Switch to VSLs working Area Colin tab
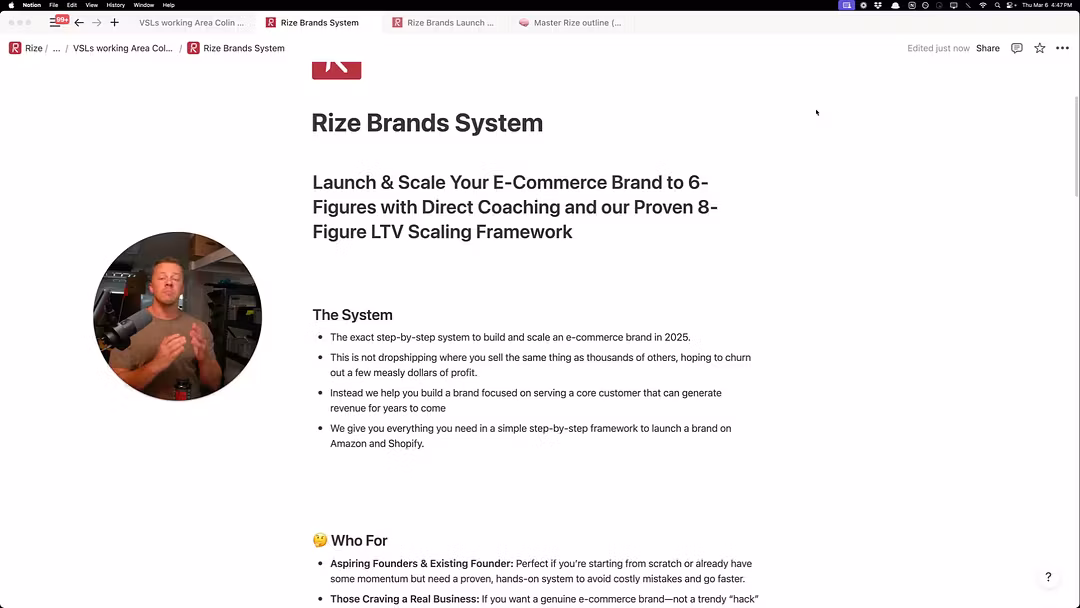This screenshot has width=1080, height=608. tap(191, 23)
